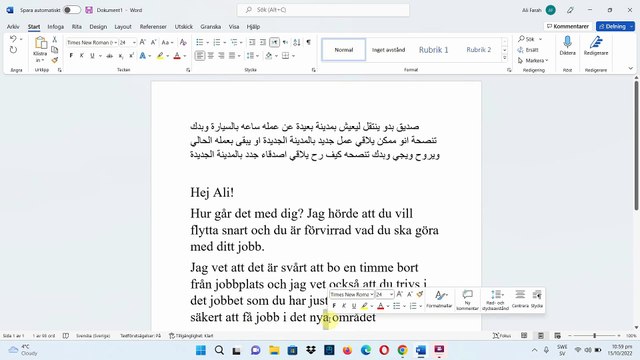Viewport: 640px width, 360px height.
Task: Toggle italic K in the ribbon
Action: point(82,56)
